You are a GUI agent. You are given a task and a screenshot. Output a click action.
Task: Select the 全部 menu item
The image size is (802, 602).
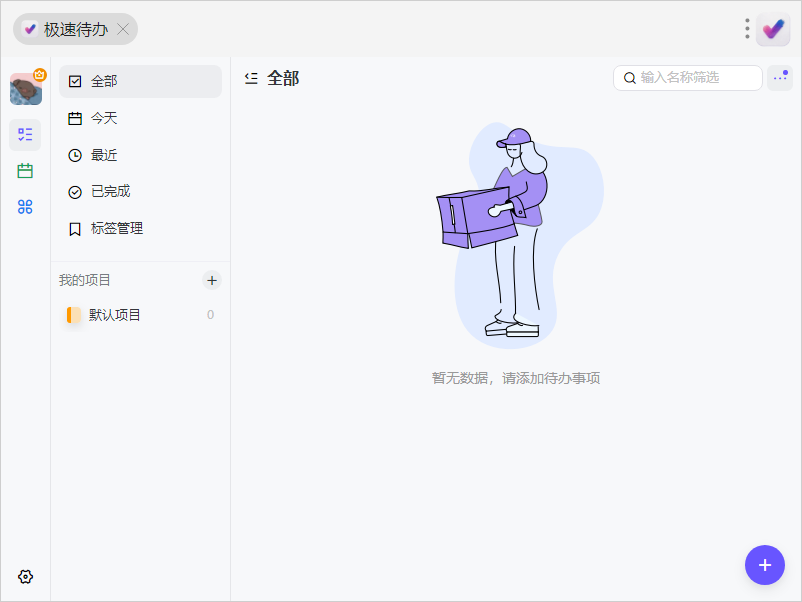click(140, 81)
